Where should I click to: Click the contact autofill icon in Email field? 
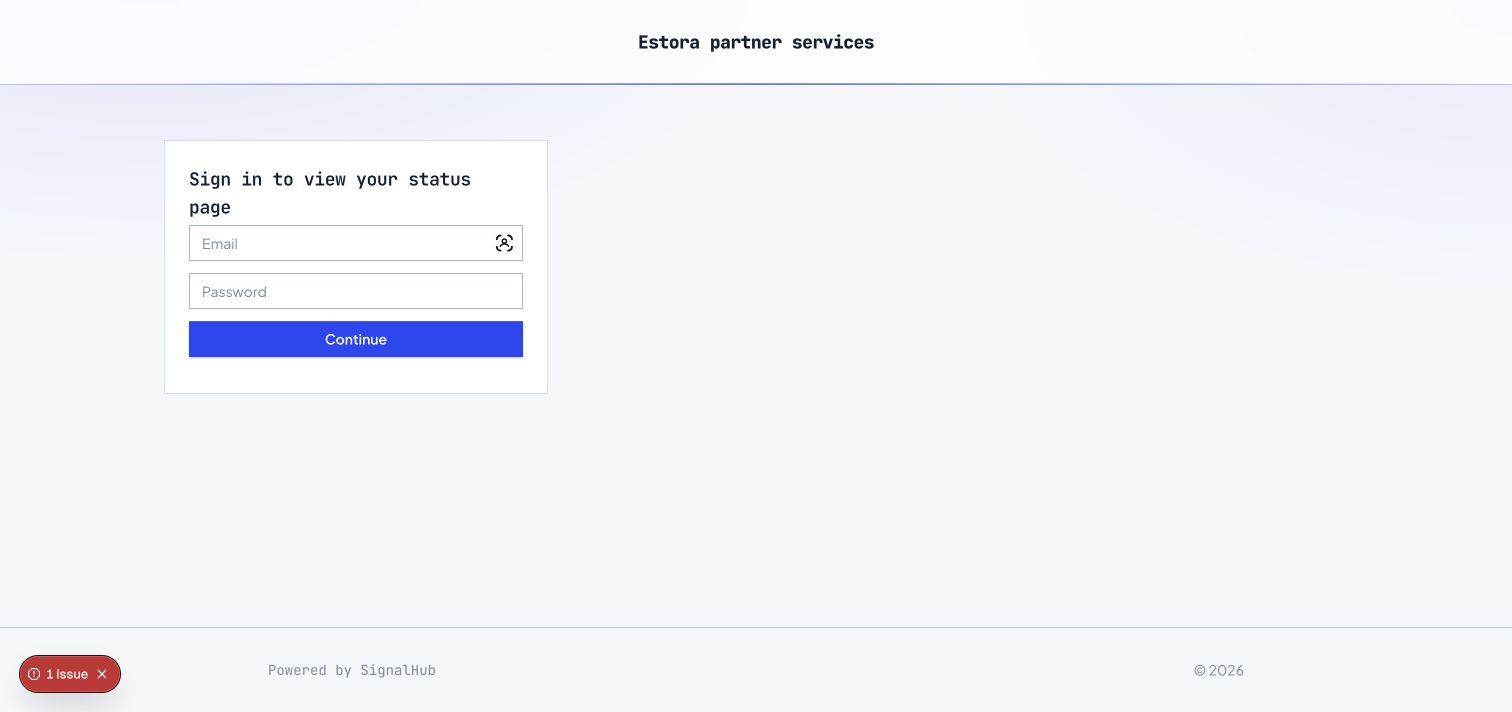pos(504,243)
